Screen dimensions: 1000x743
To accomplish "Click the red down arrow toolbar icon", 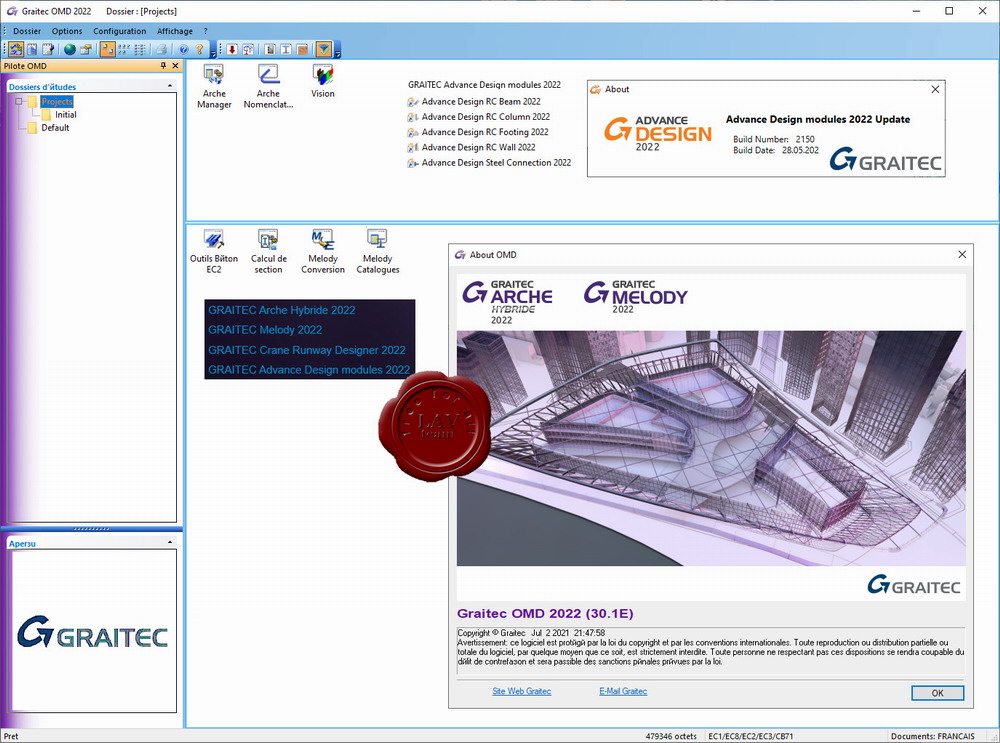I will 232,49.
